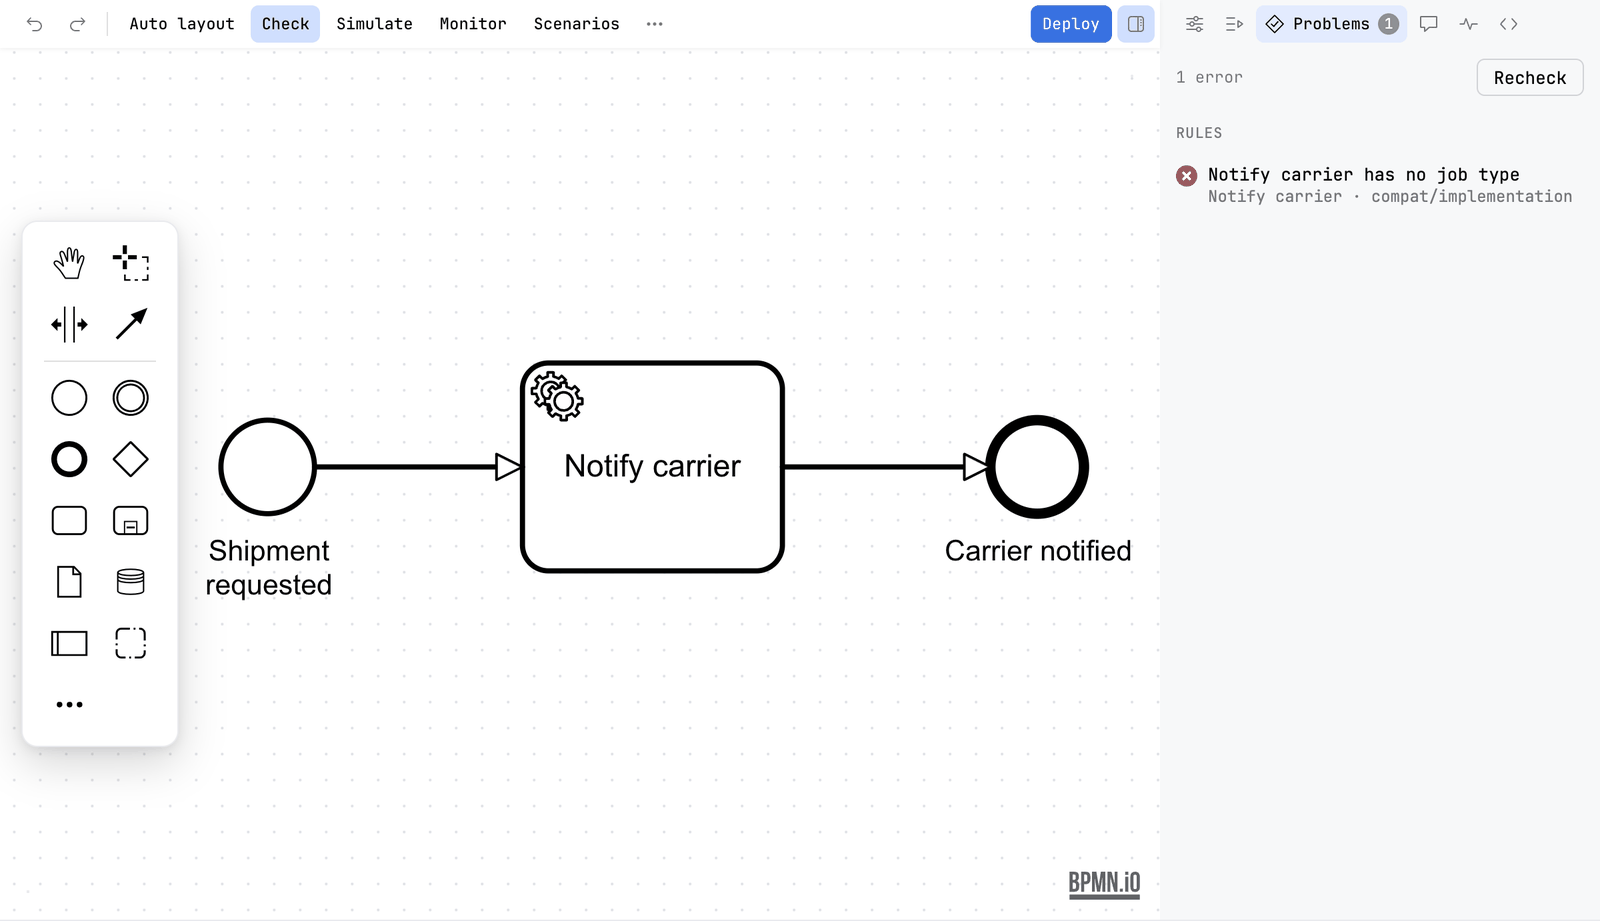Screen dimensions: 1600x921
Task: Open the Scenarios view
Action: point(576,24)
